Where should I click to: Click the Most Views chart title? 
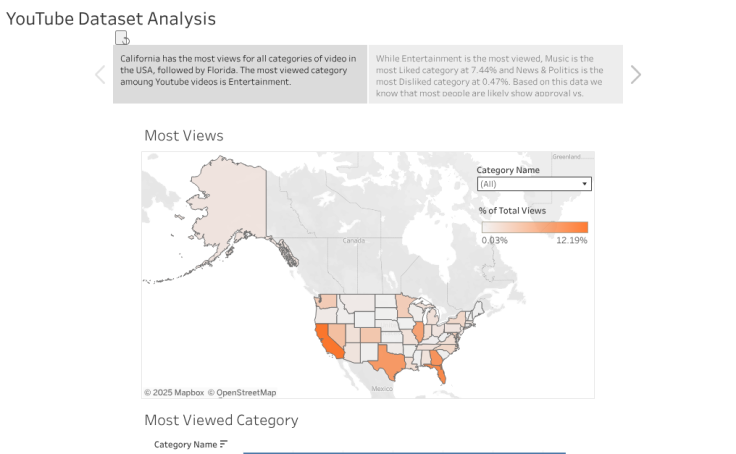(184, 136)
